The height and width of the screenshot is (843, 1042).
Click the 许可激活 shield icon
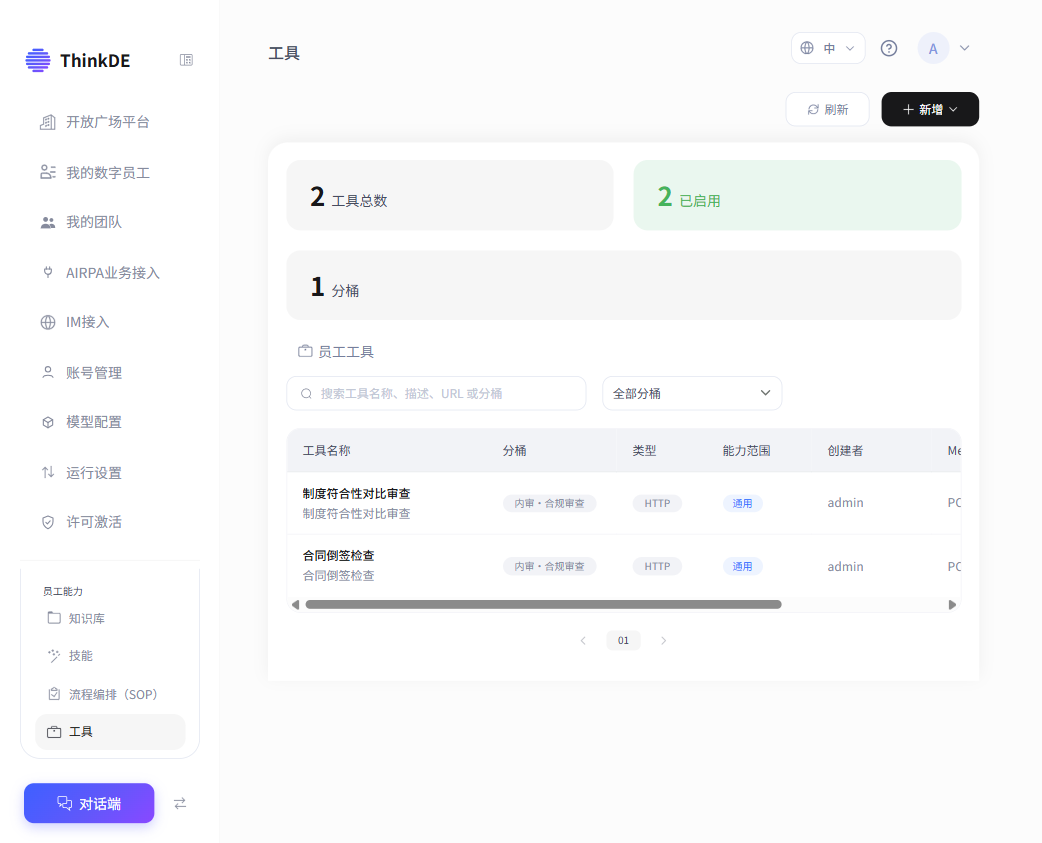(x=48, y=522)
